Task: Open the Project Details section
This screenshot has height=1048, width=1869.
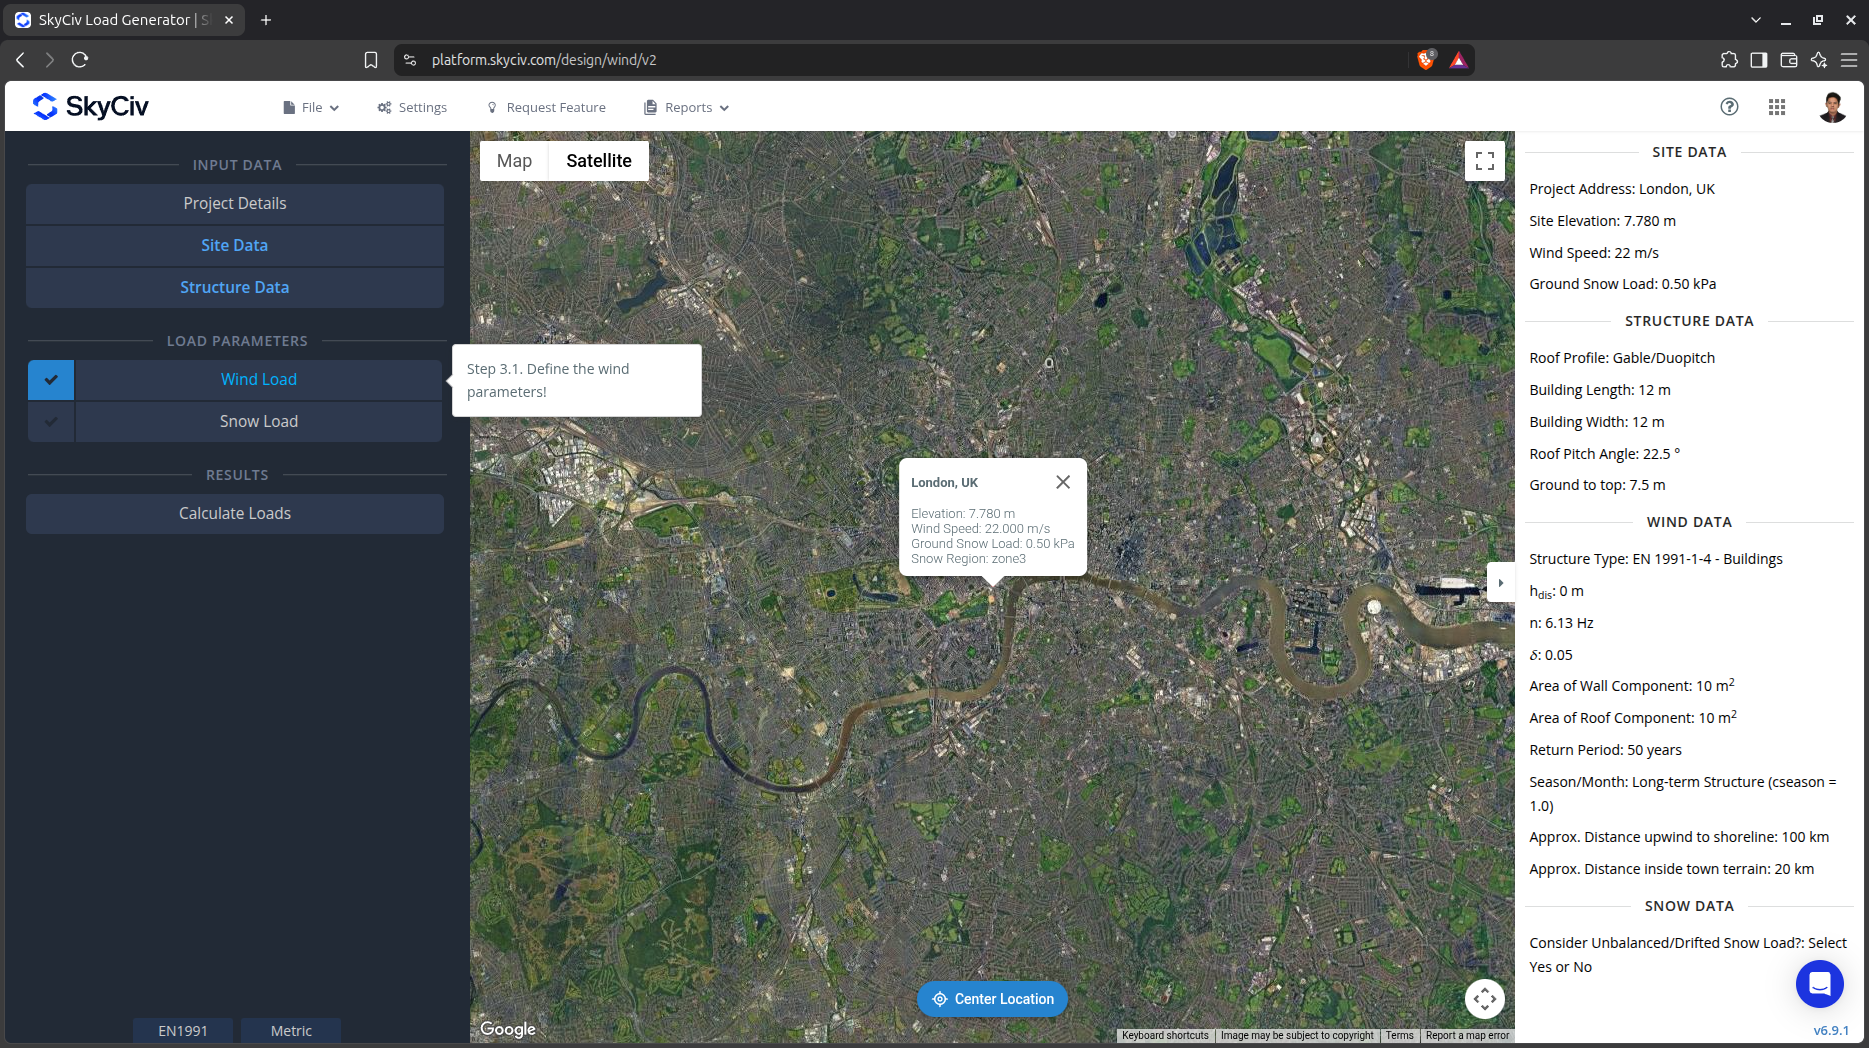Action: (x=235, y=204)
